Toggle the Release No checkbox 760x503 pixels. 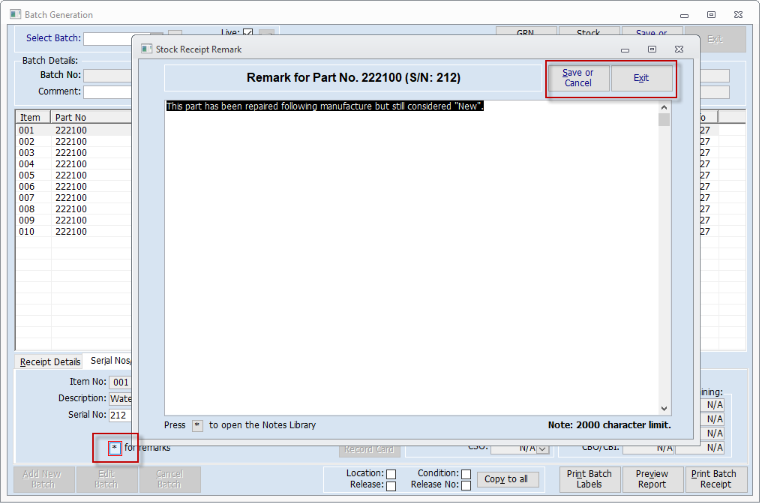[466, 486]
